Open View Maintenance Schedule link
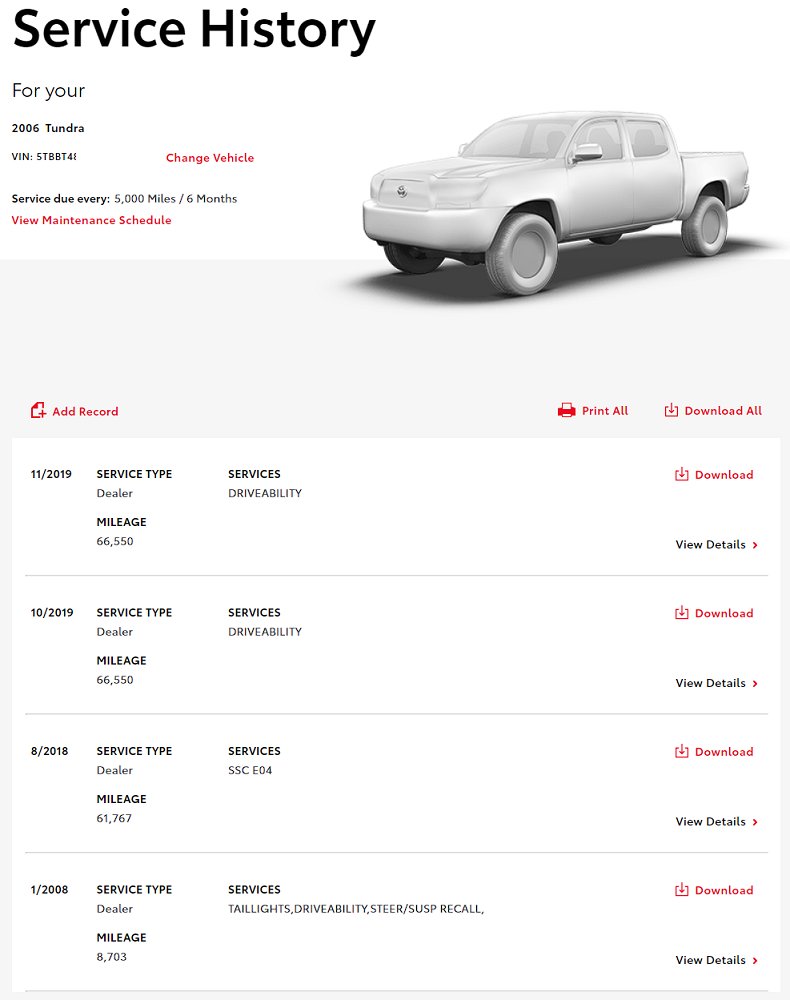790x1000 pixels. click(91, 220)
